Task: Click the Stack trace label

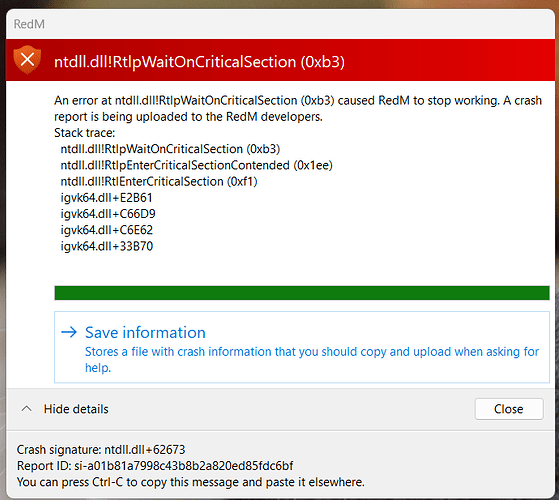Action: (84, 133)
